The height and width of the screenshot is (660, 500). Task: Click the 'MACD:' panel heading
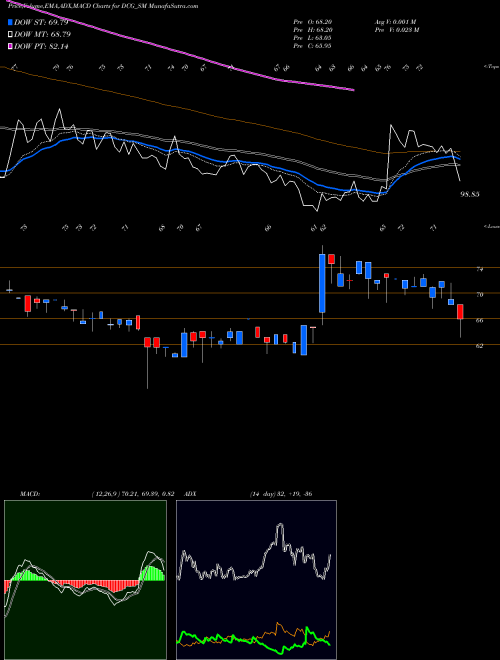coord(30,494)
